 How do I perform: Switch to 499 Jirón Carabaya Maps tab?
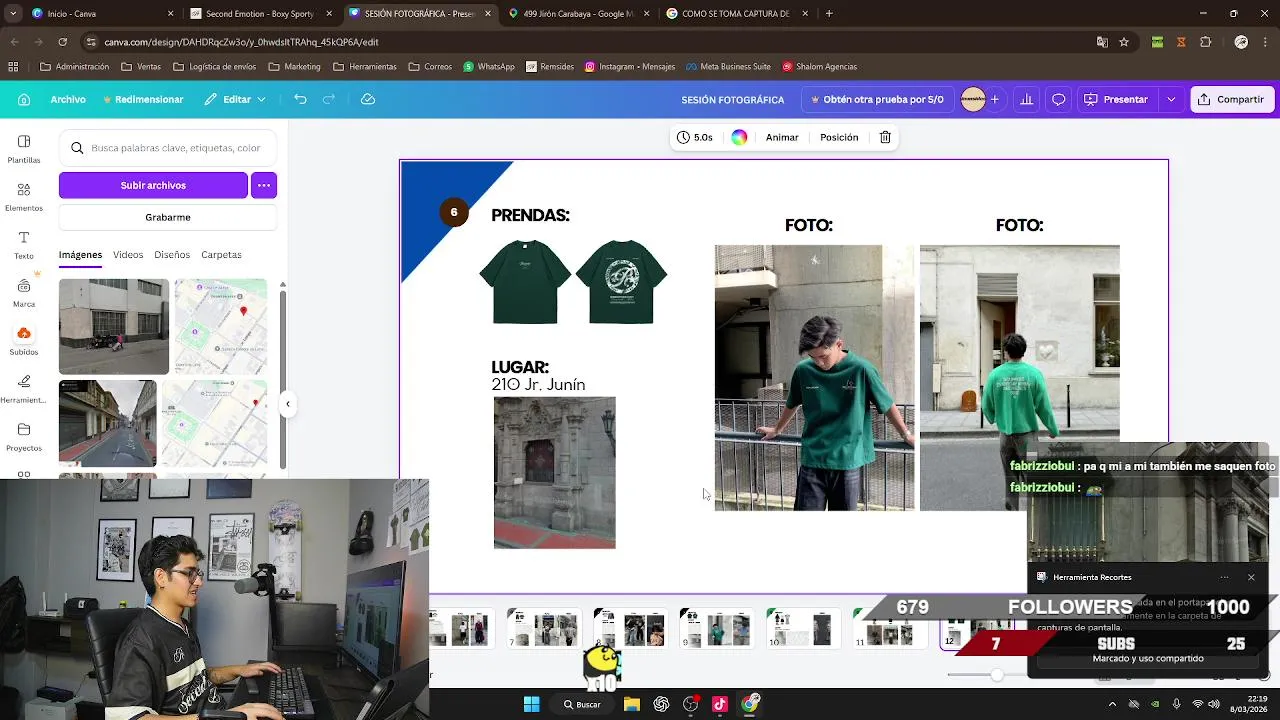click(578, 14)
